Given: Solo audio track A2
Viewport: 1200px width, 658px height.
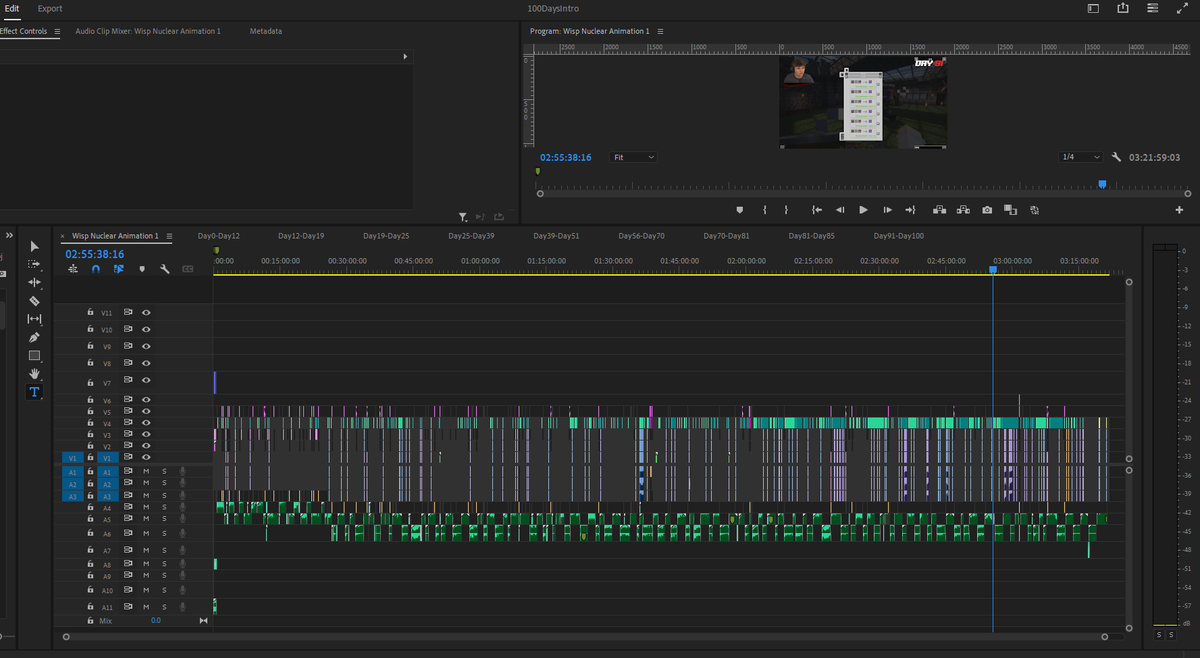Looking at the screenshot, I should point(164,484).
